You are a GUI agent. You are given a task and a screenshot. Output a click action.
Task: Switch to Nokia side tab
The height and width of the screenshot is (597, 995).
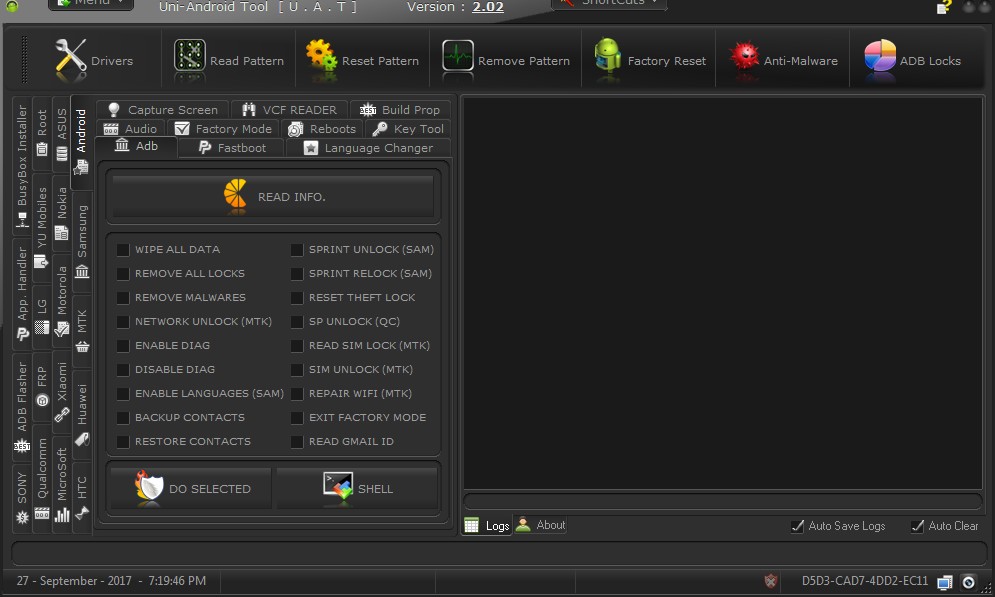(62, 213)
